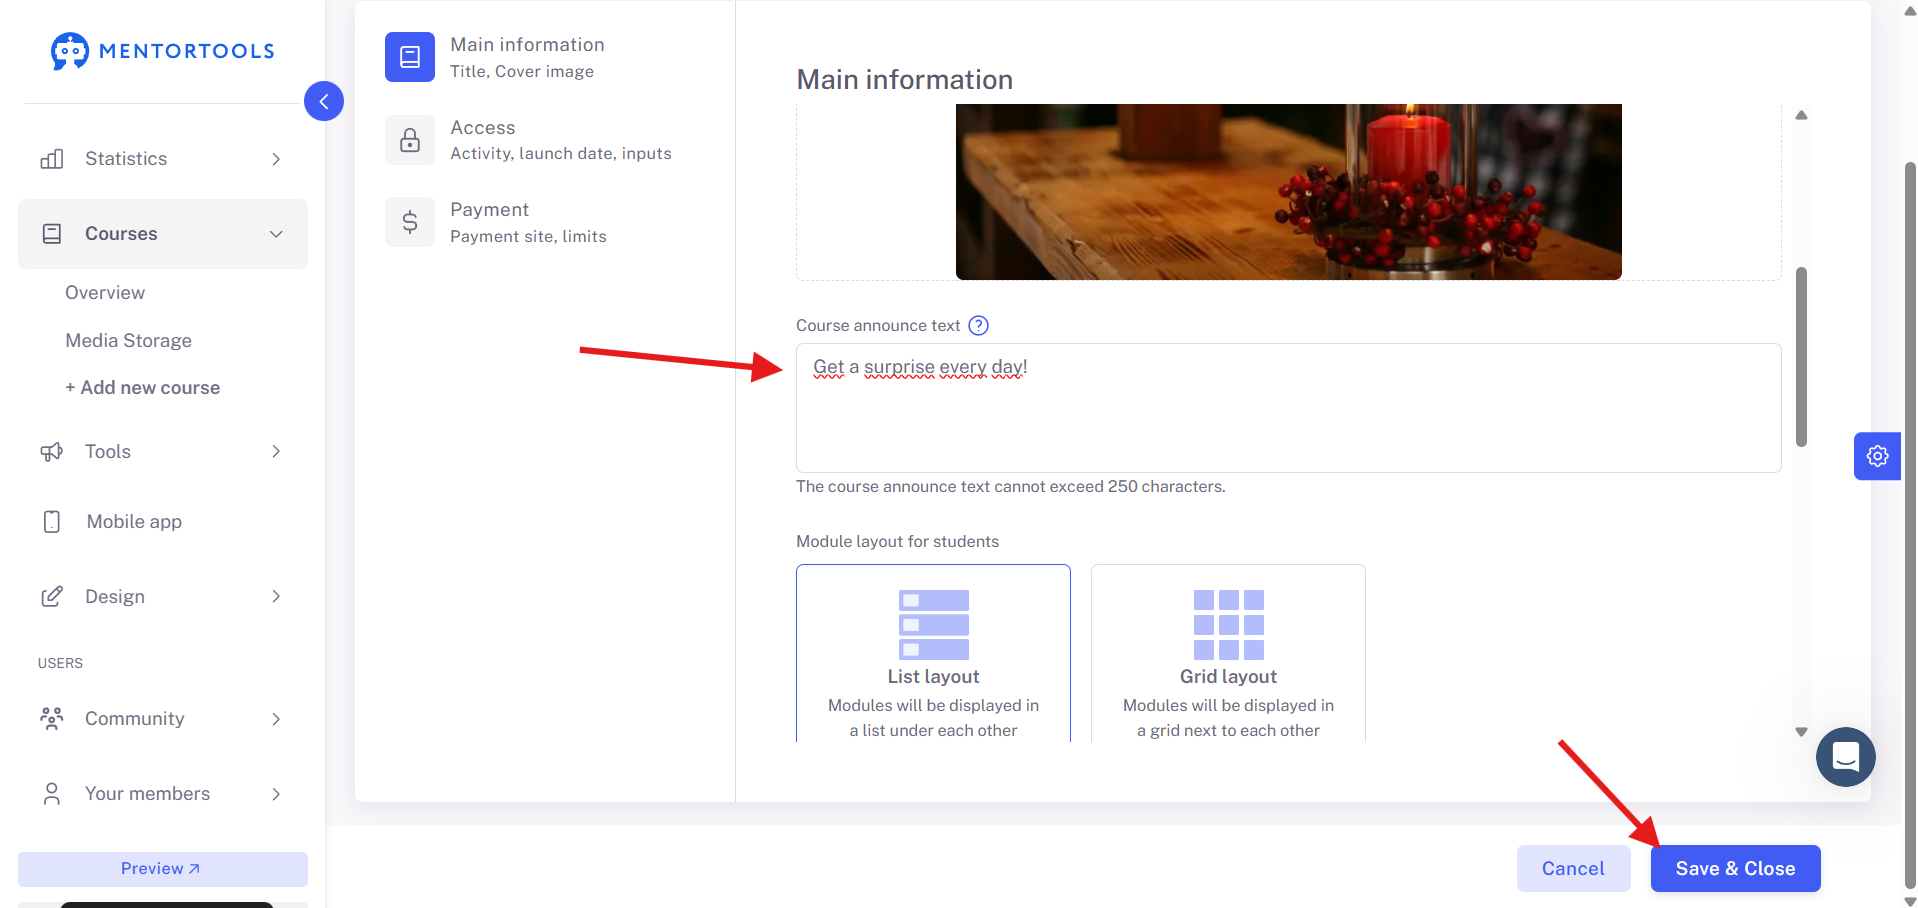Click the inner scrollbar up arrow
Viewport: 1918px width, 908px height.
coord(1801,115)
